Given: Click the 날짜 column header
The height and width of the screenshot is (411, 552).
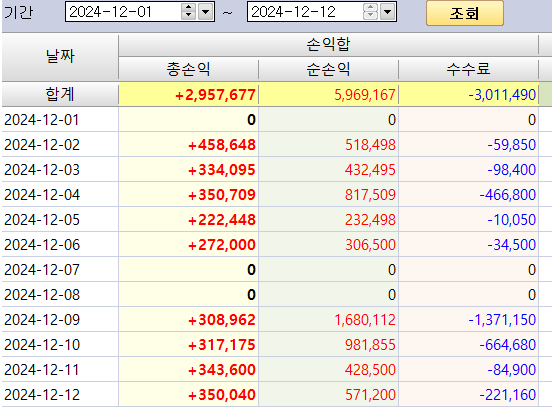Looking at the screenshot, I should (60, 56).
